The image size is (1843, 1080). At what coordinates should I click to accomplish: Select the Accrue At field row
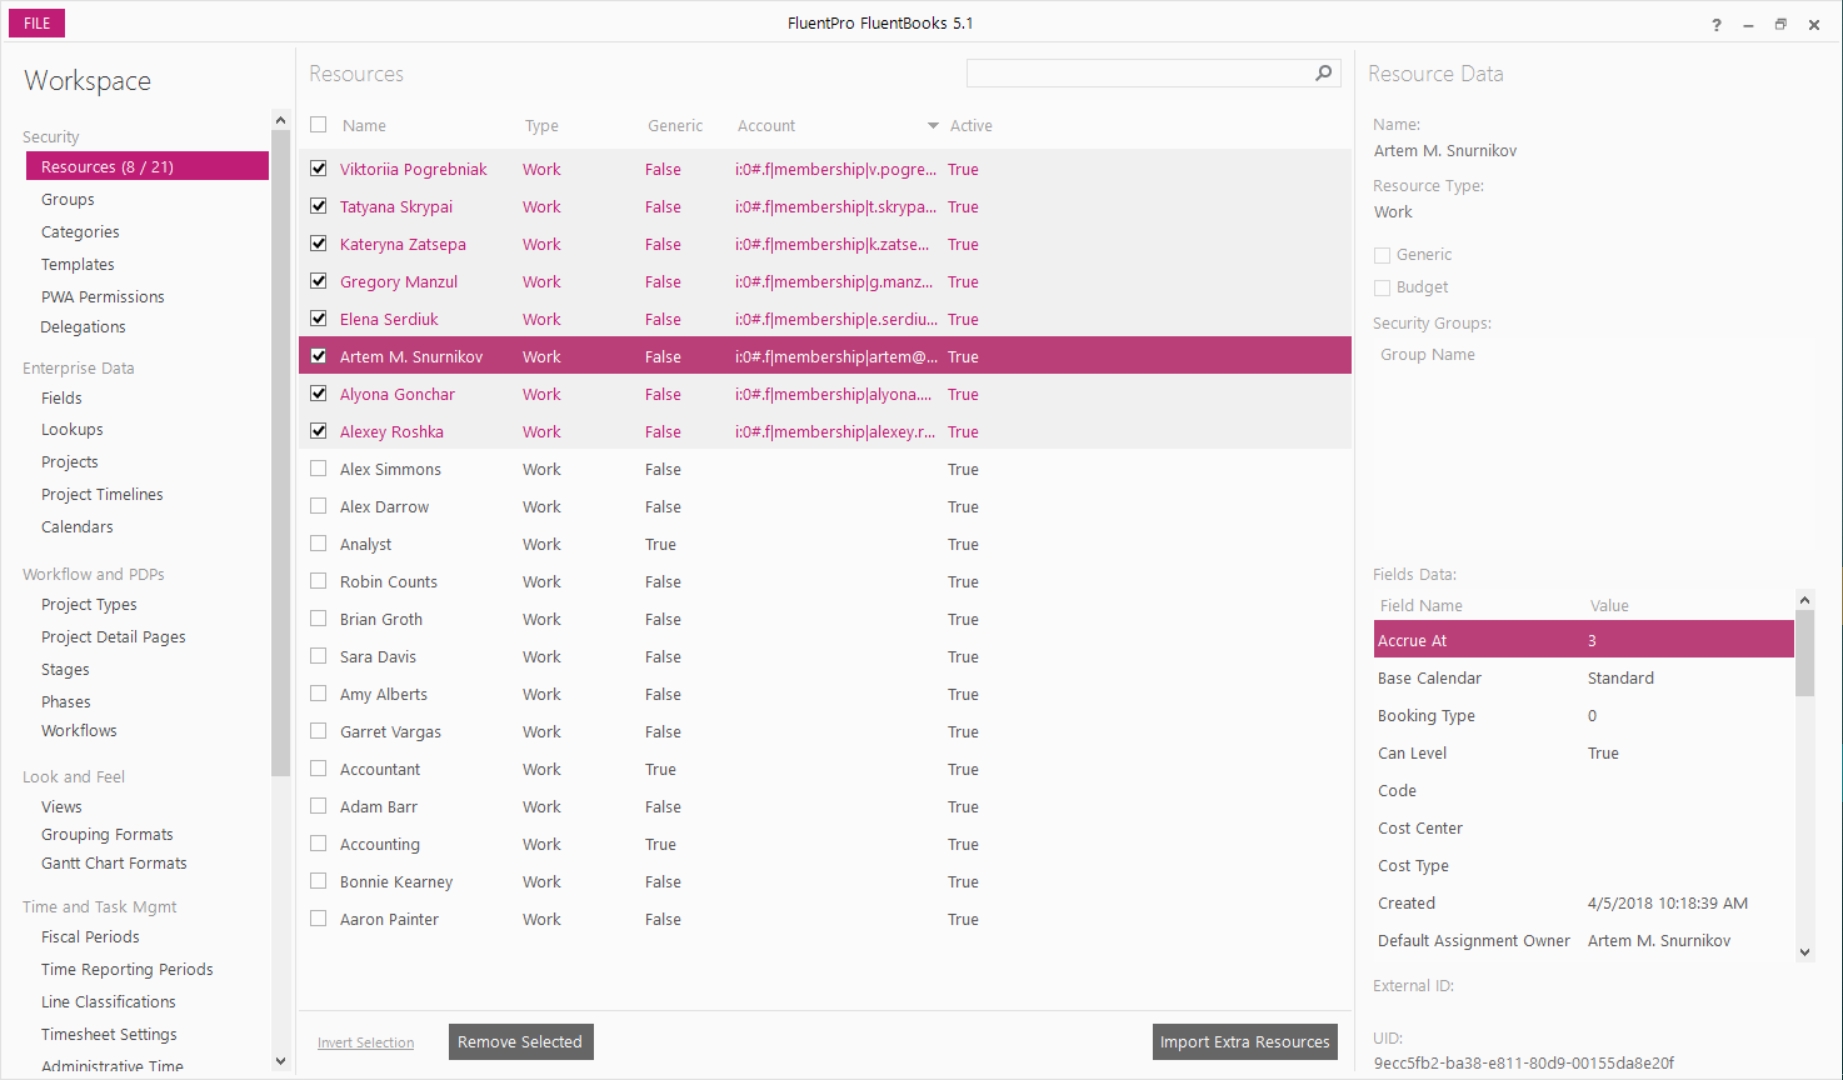coord(1584,640)
